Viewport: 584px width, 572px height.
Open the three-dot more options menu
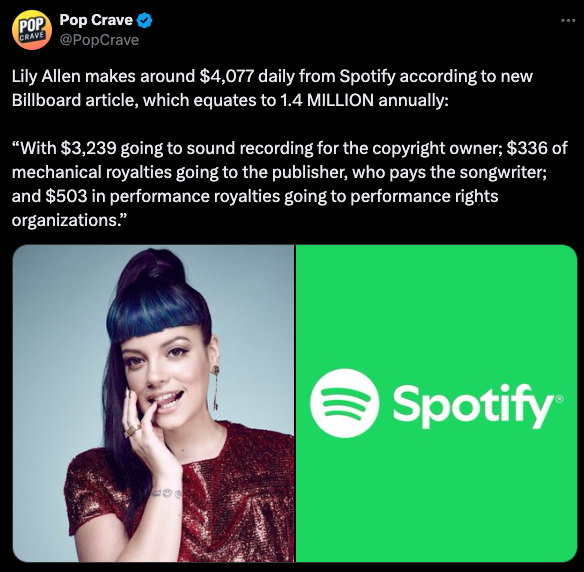[x=568, y=21]
